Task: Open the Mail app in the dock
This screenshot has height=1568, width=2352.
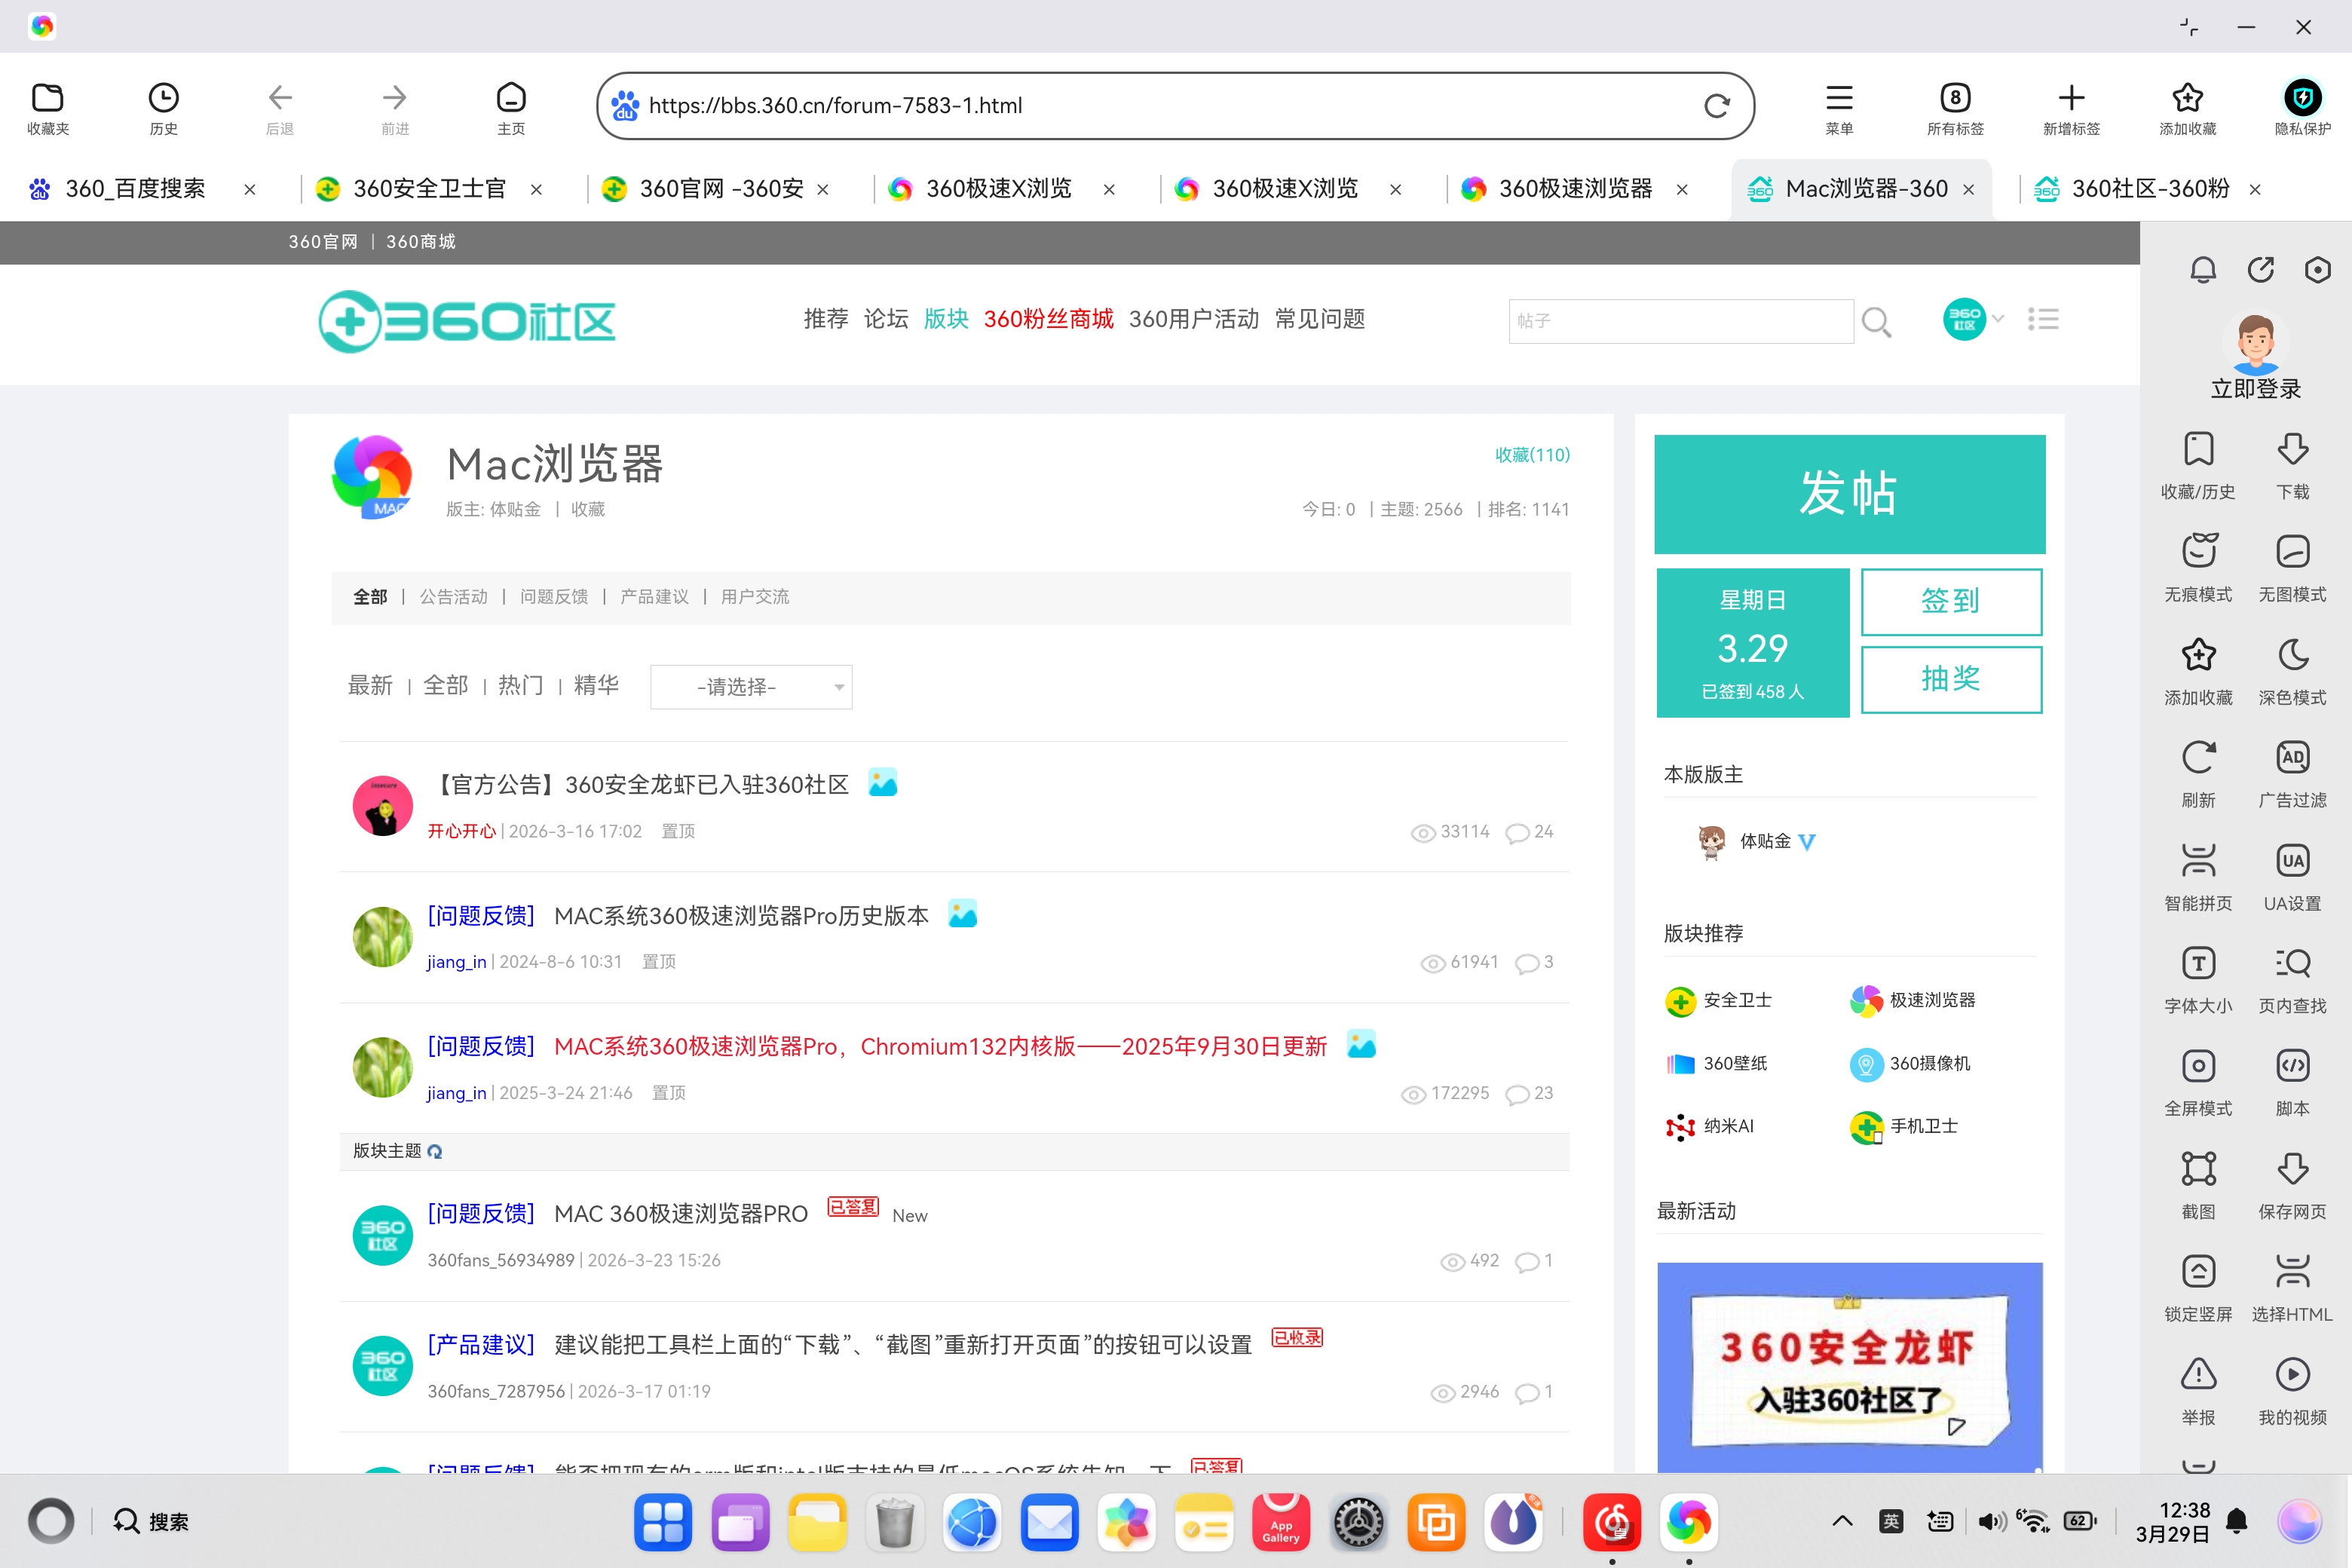Action: pyautogui.click(x=1049, y=1522)
